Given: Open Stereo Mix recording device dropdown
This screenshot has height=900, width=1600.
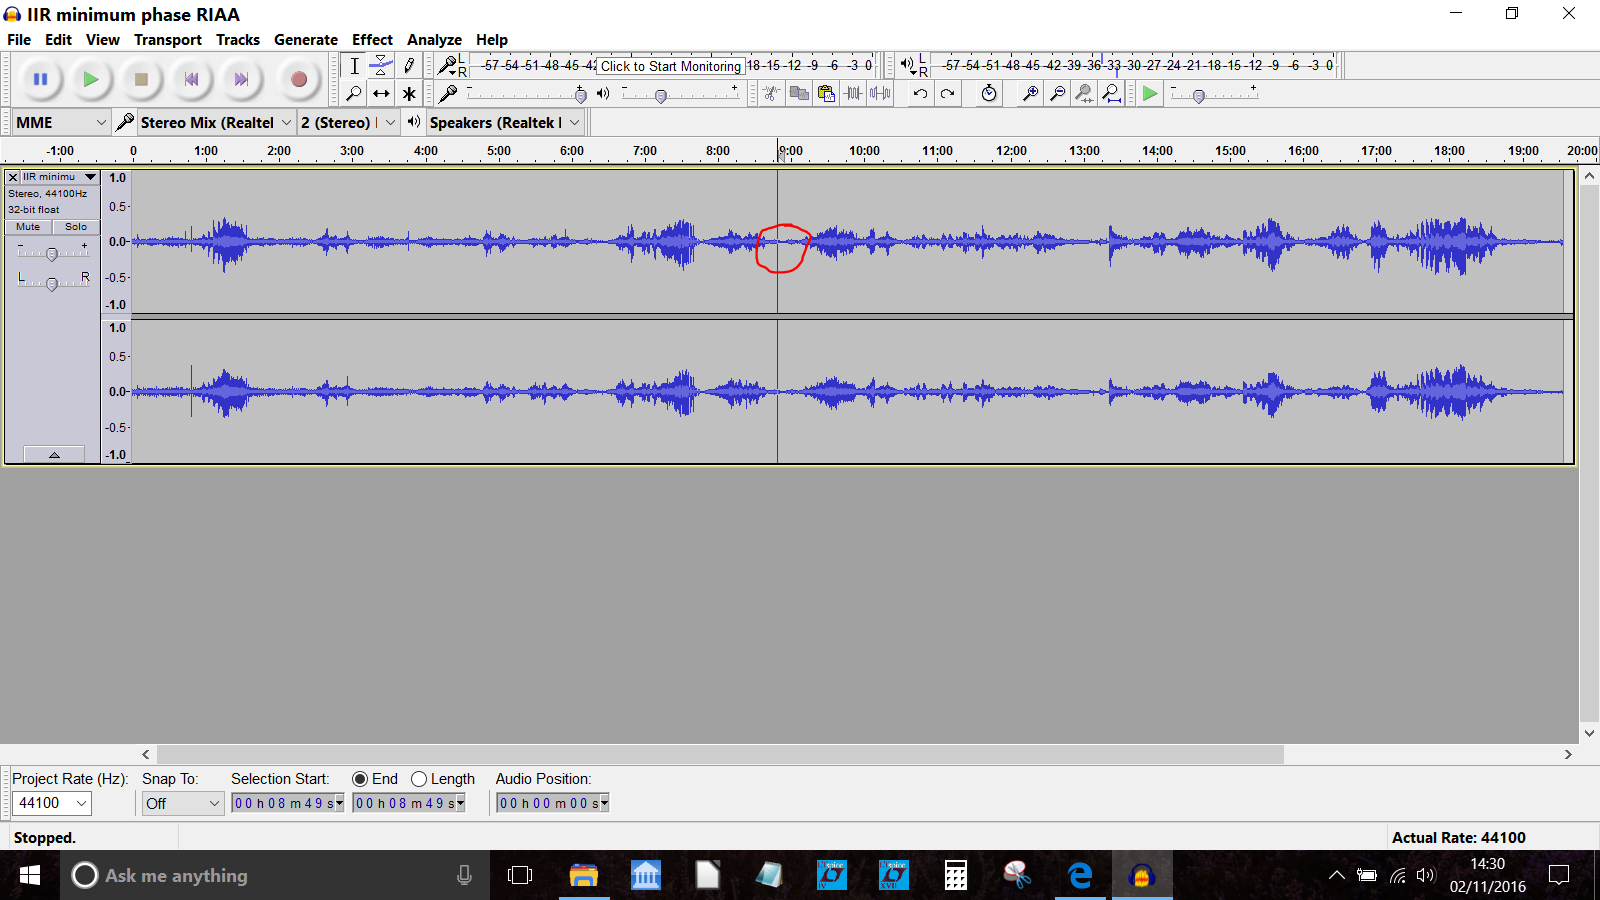Looking at the screenshot, I should (215, 122).
